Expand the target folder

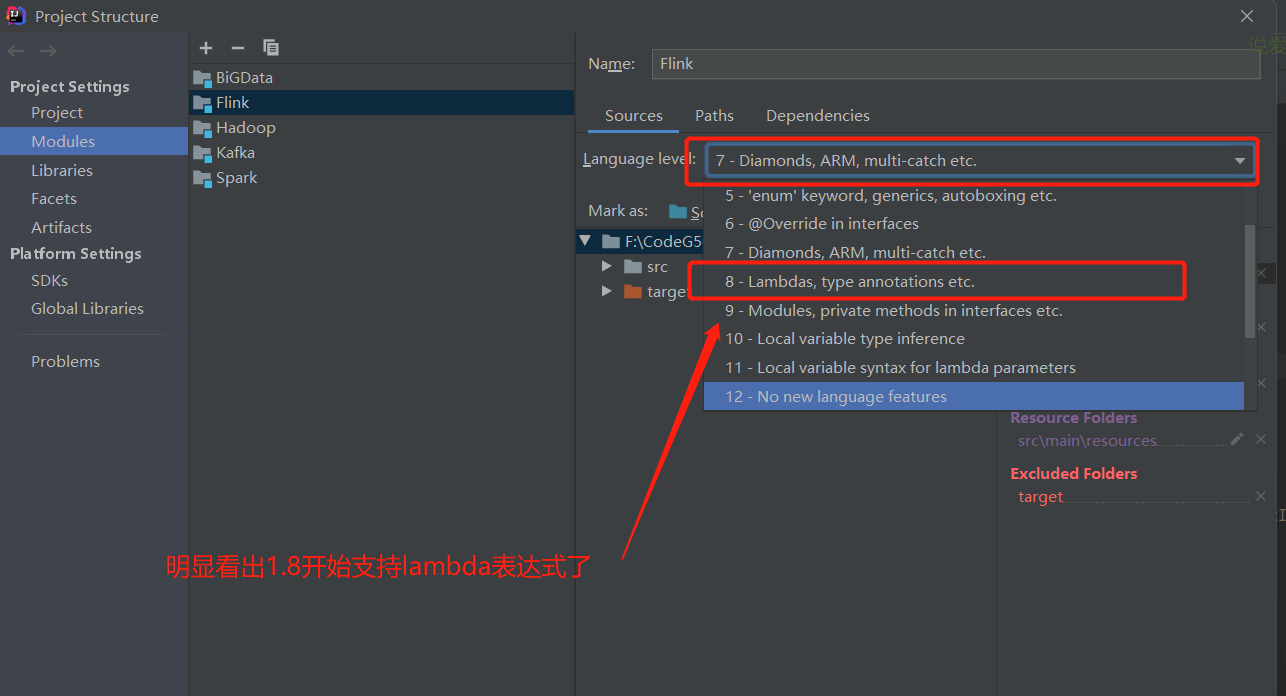tap(607, 291)
